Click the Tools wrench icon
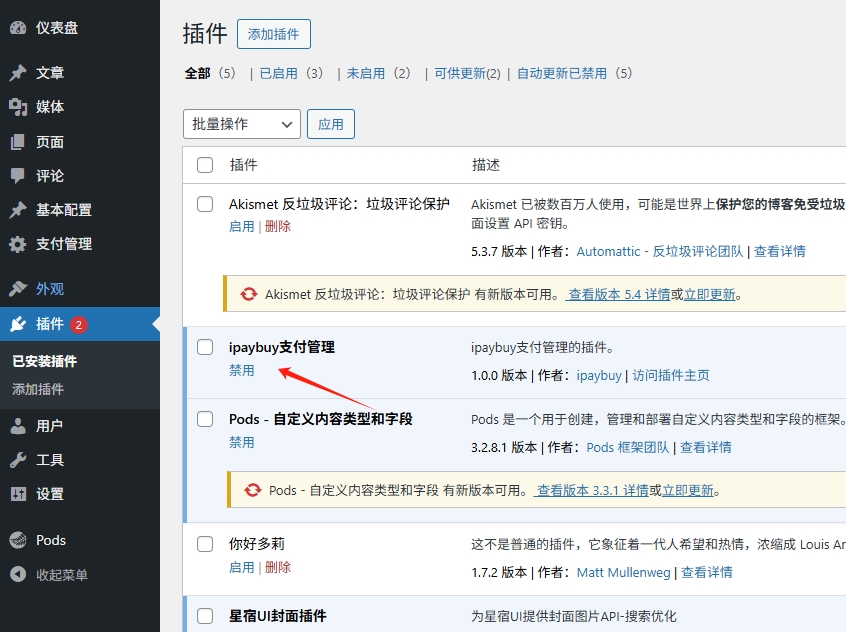The image size is (846, 632). click(x=18, y=460)
